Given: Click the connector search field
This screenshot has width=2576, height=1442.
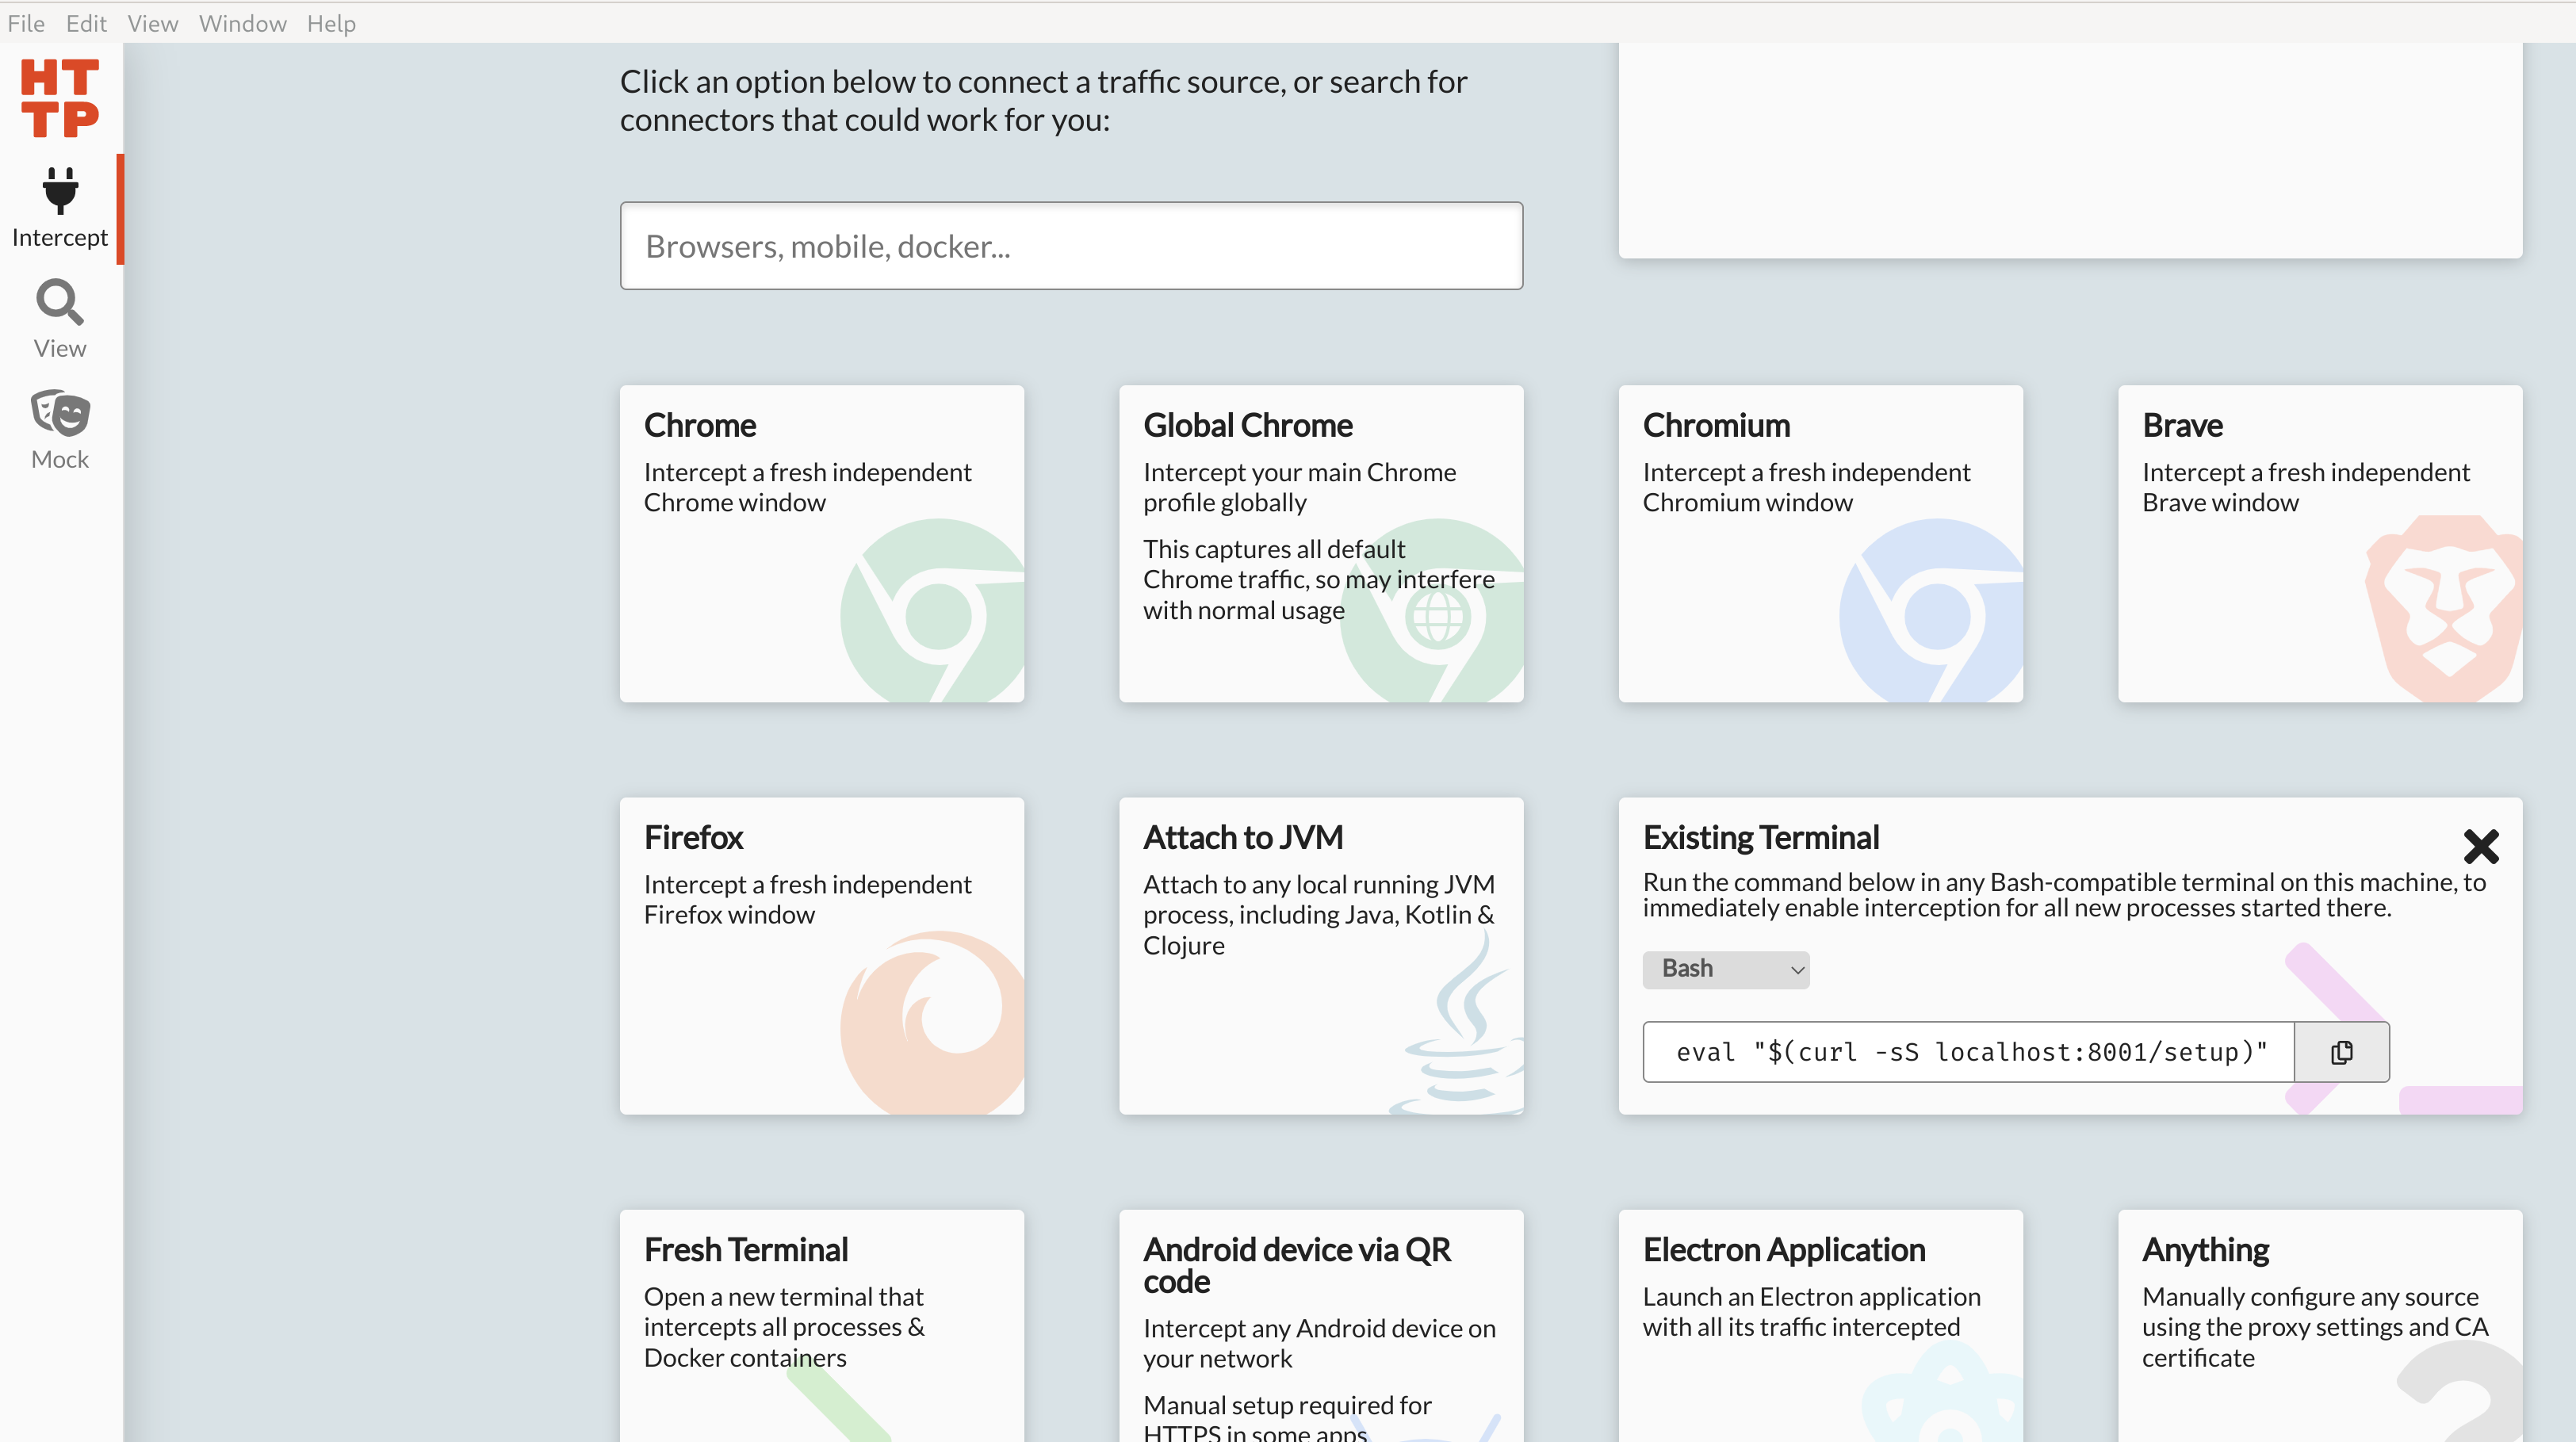Looking at the screenshot, I should pyautogui.click(x=1070, y=246).
